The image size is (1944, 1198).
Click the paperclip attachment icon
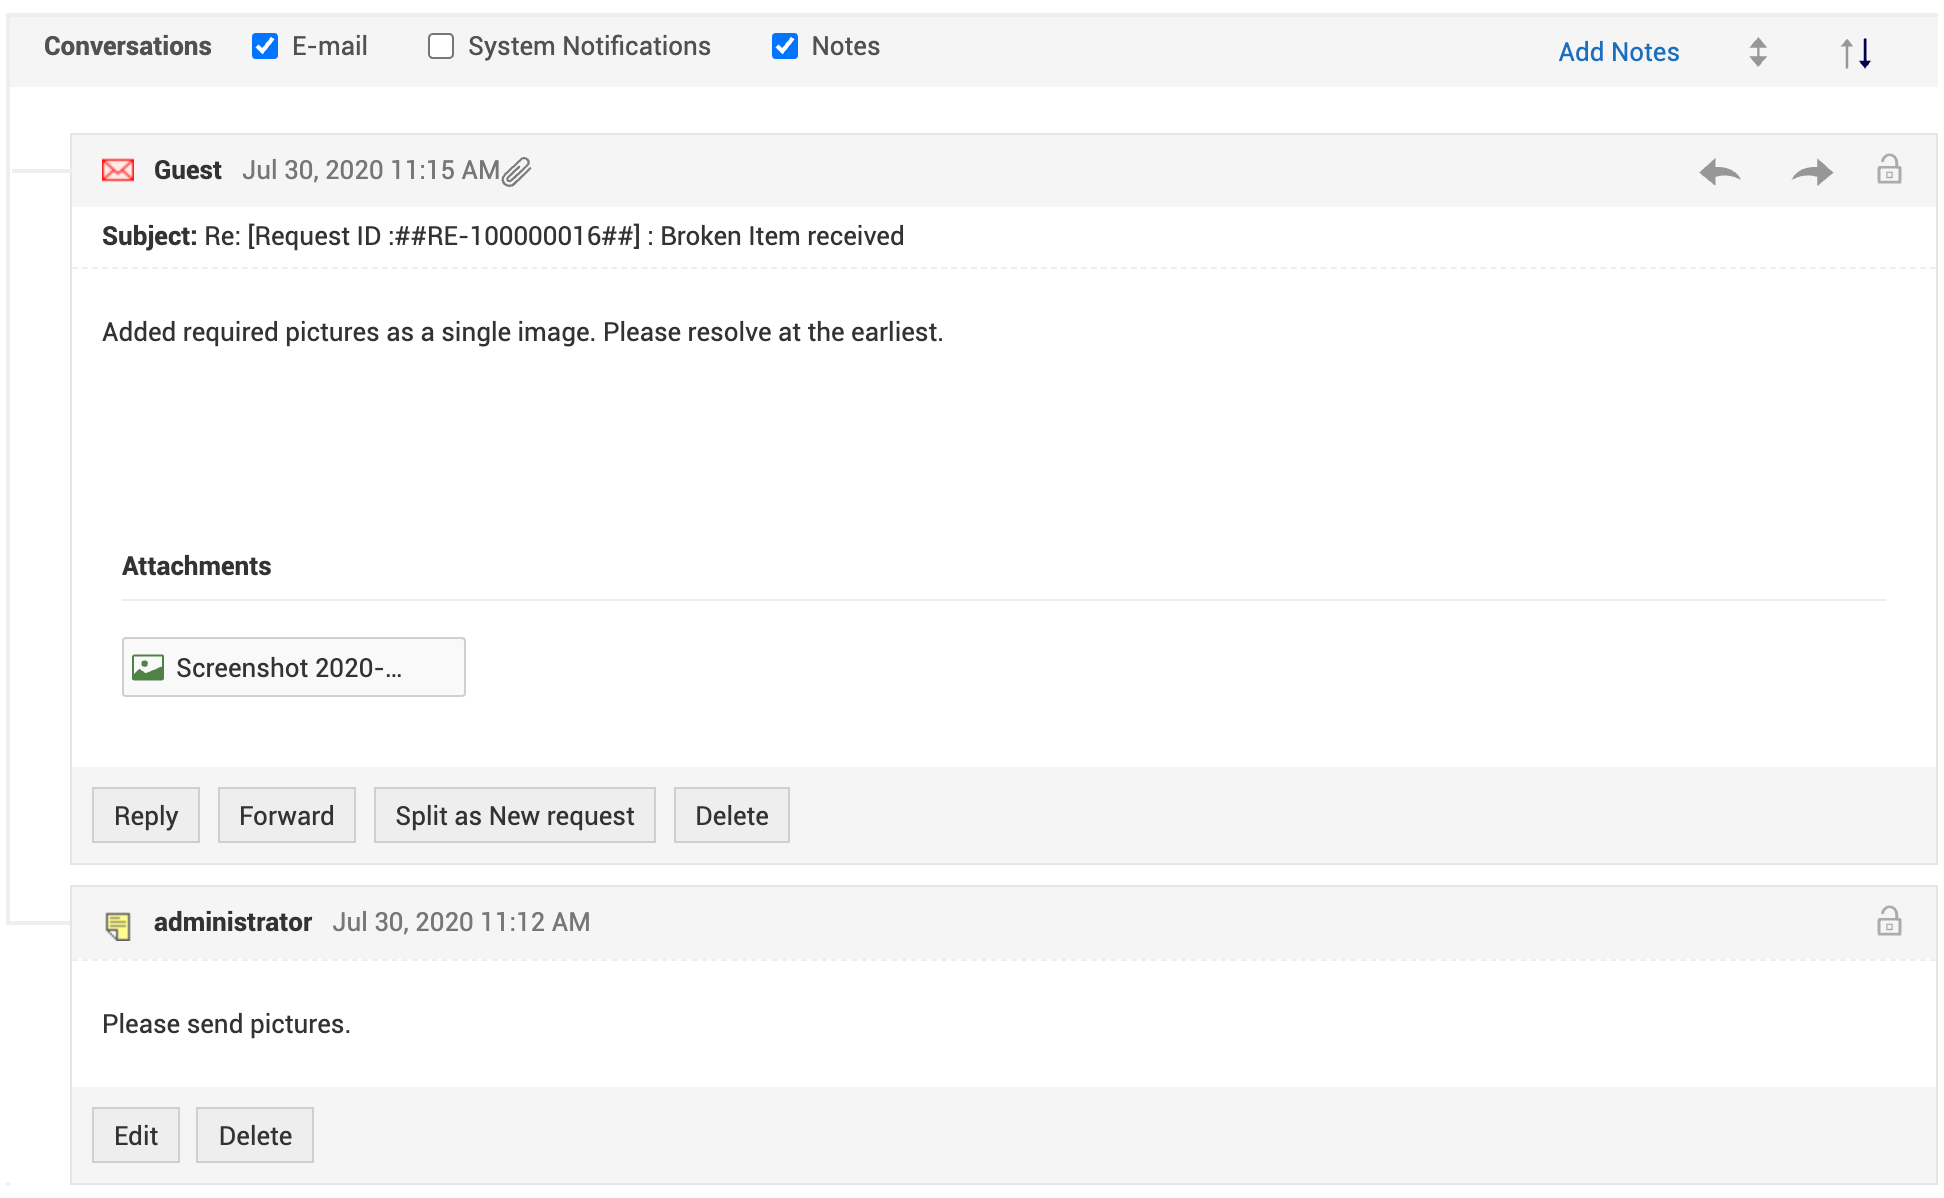(516, 172)
